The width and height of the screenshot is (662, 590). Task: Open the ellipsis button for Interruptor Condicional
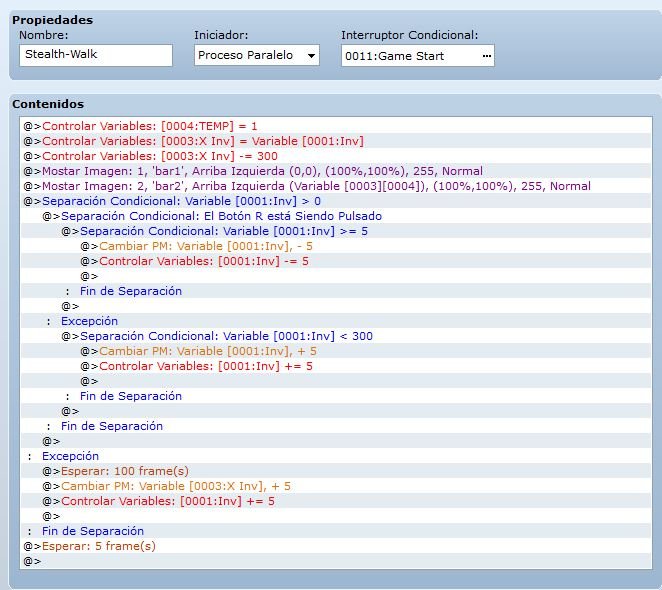coord(486,56)
